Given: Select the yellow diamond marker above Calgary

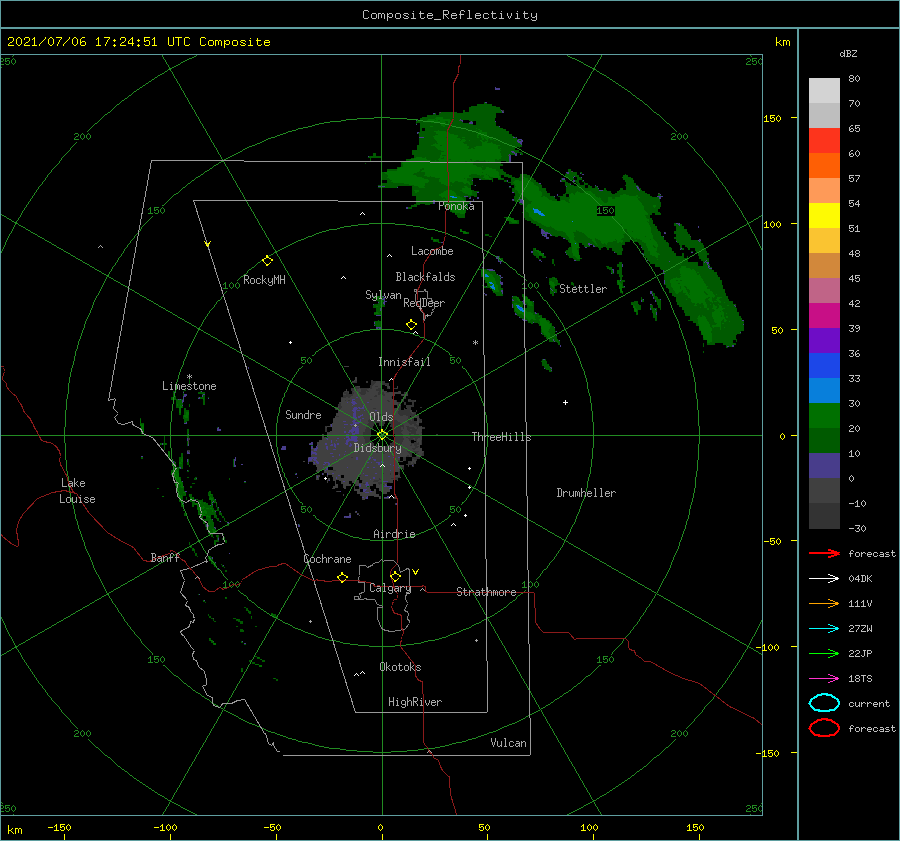Looking at the screenshot, I should coord(395,576).
